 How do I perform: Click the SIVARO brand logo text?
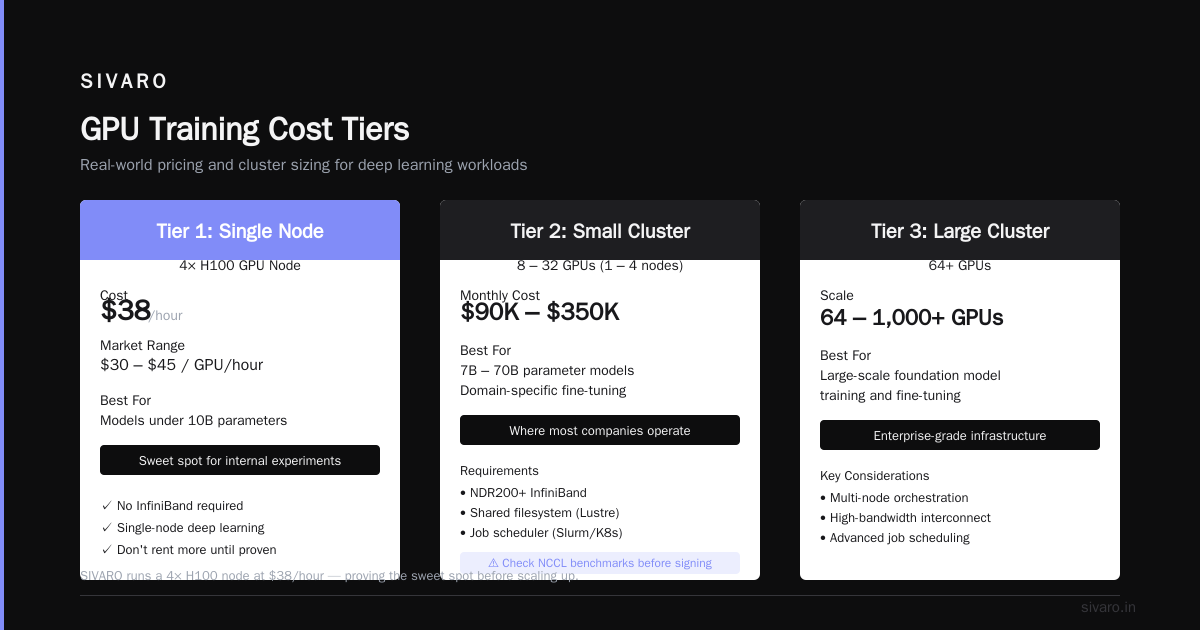tap(124, 82)
